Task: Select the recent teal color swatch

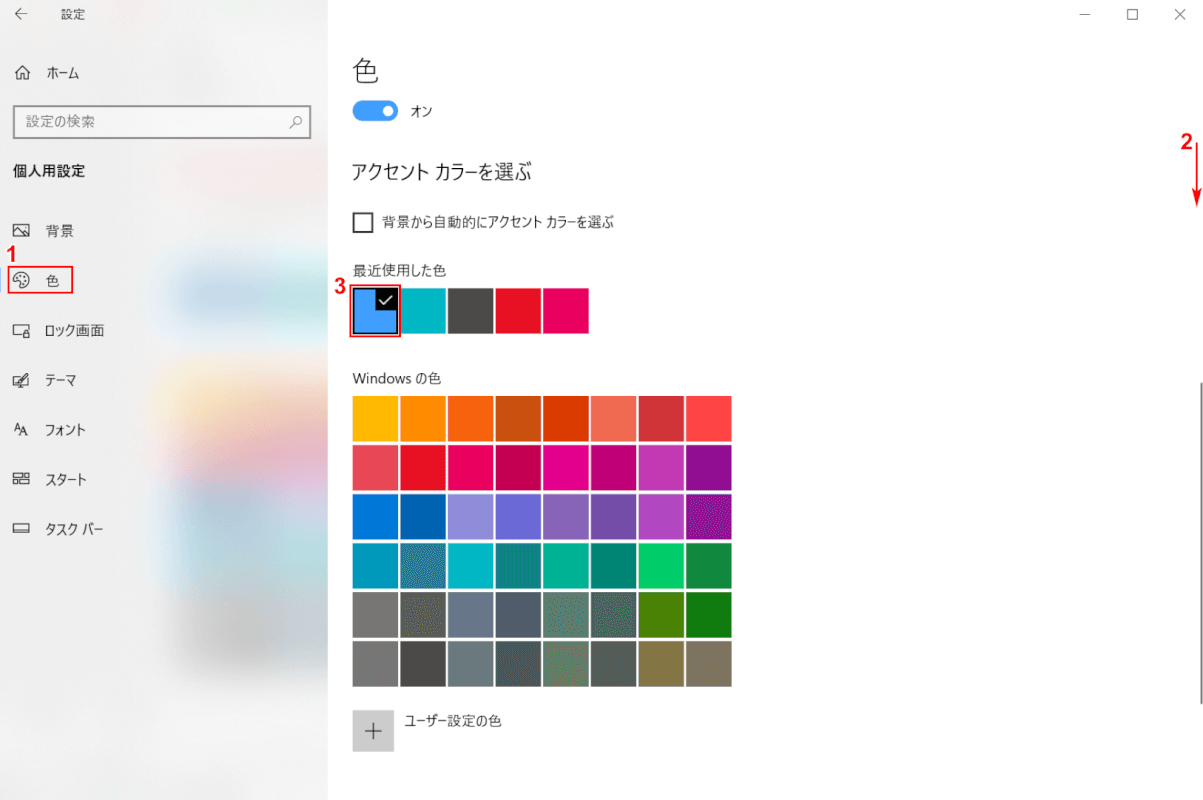Action: (x=423, y=311)
